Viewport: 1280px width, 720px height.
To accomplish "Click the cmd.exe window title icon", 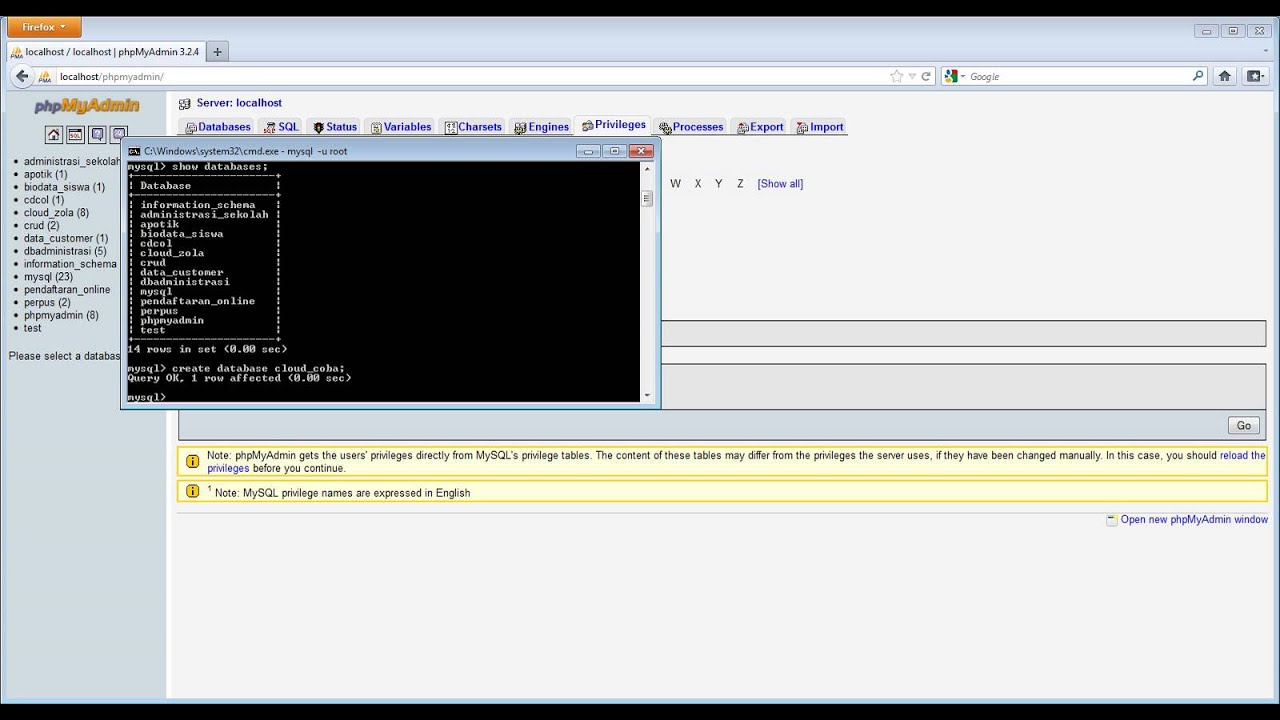I will coord(134,151).
